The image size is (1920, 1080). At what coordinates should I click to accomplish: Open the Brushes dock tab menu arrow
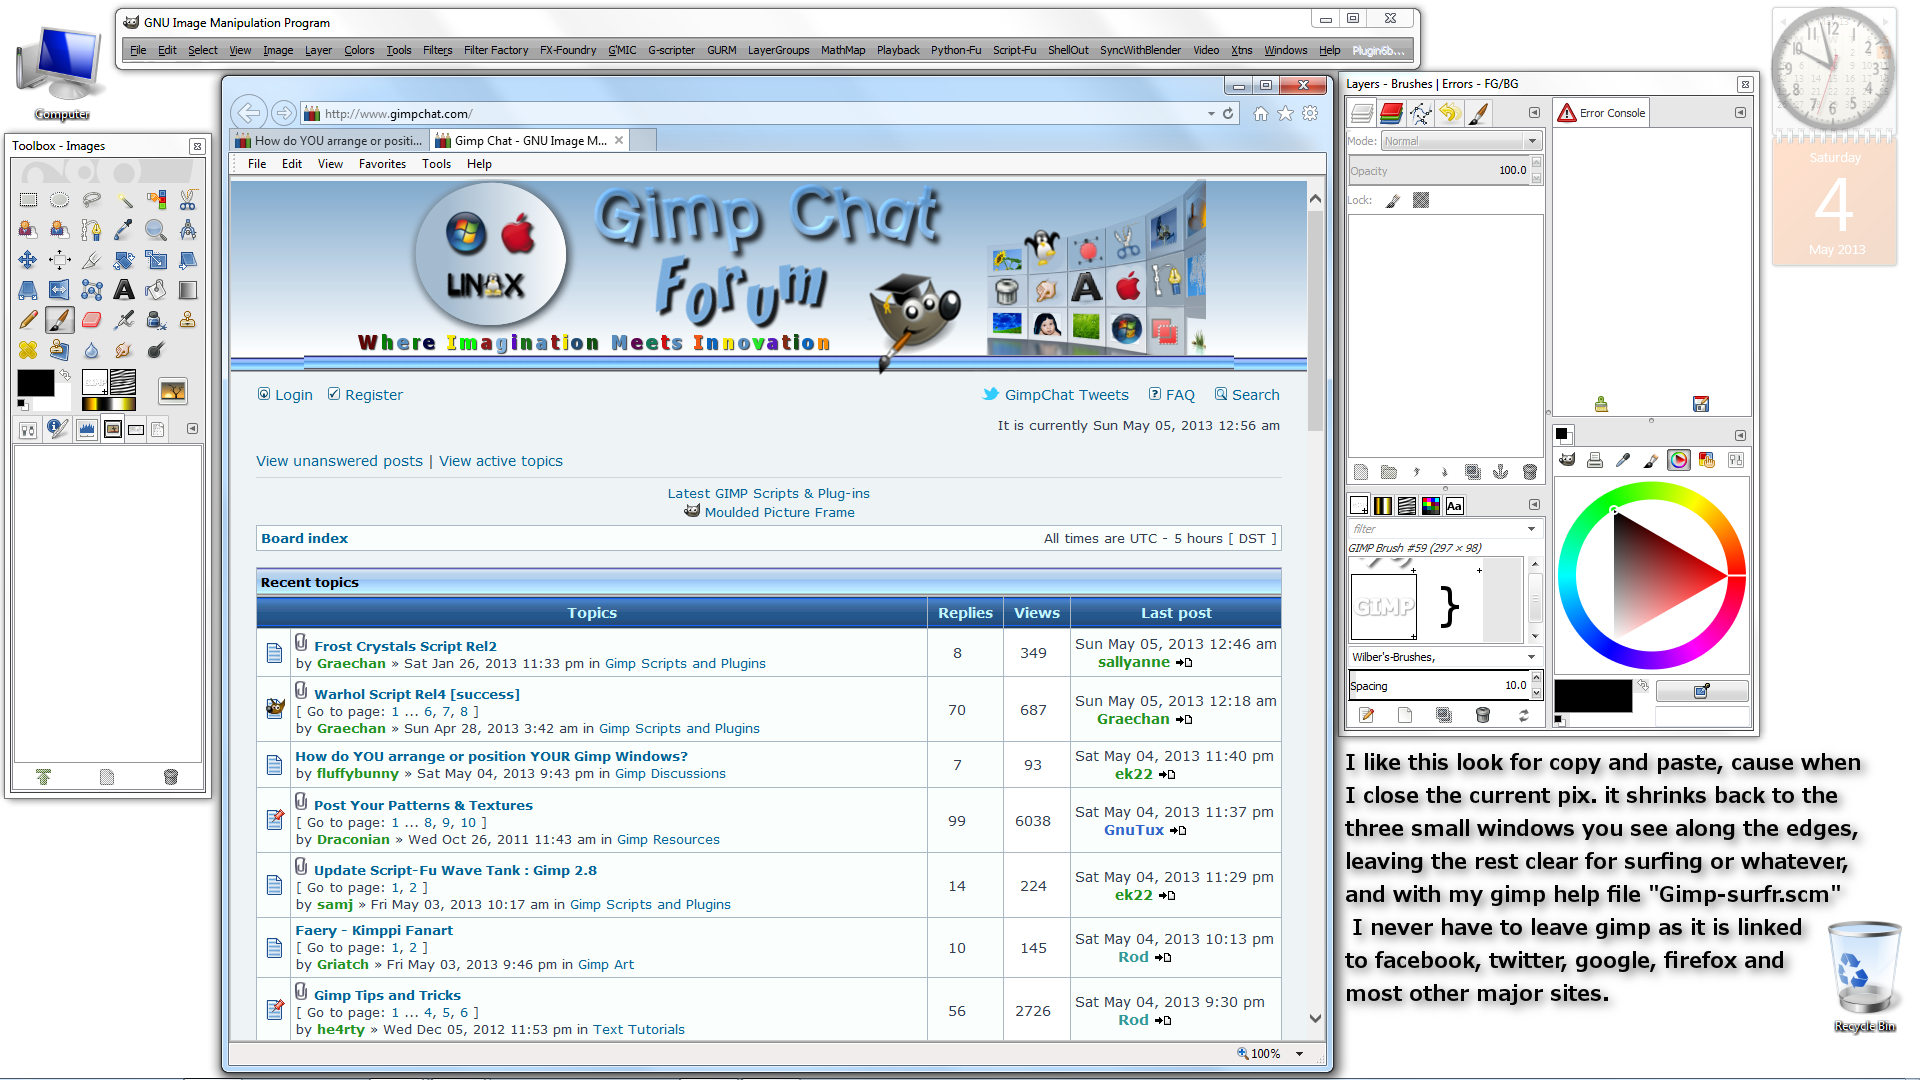[1534, 505]
